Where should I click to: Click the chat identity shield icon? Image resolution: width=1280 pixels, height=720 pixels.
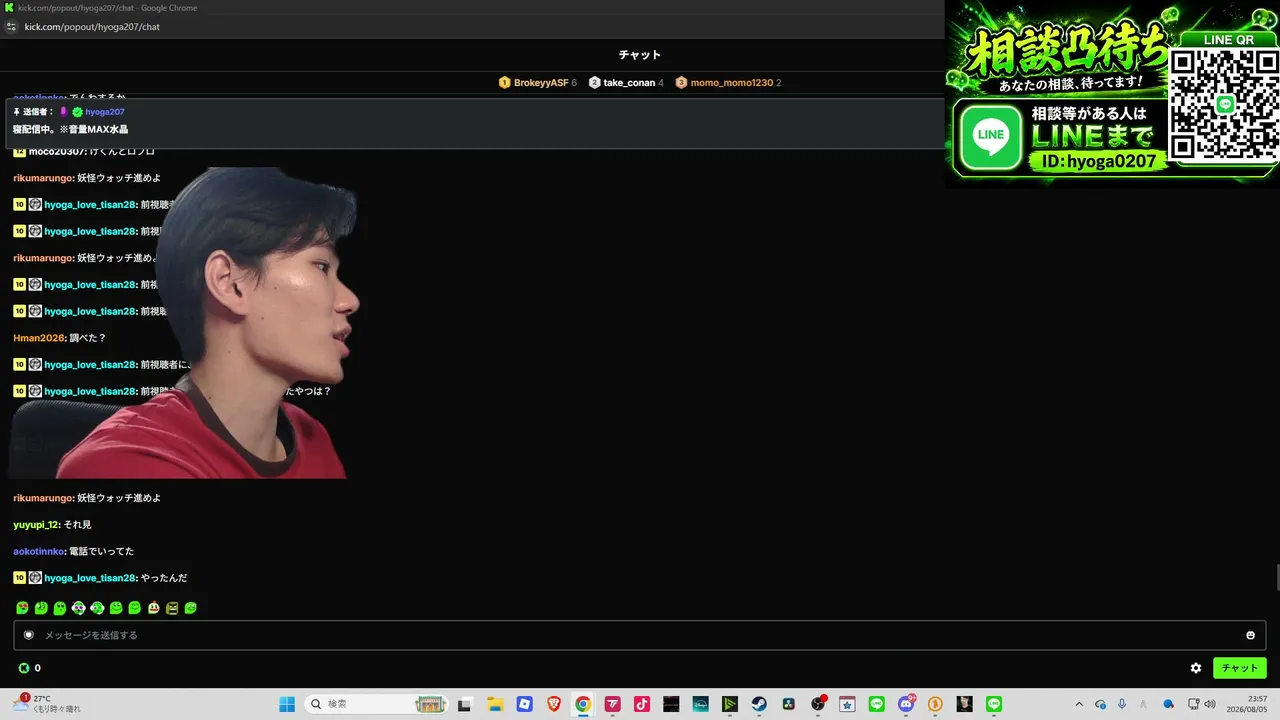(x=29, y=635)
